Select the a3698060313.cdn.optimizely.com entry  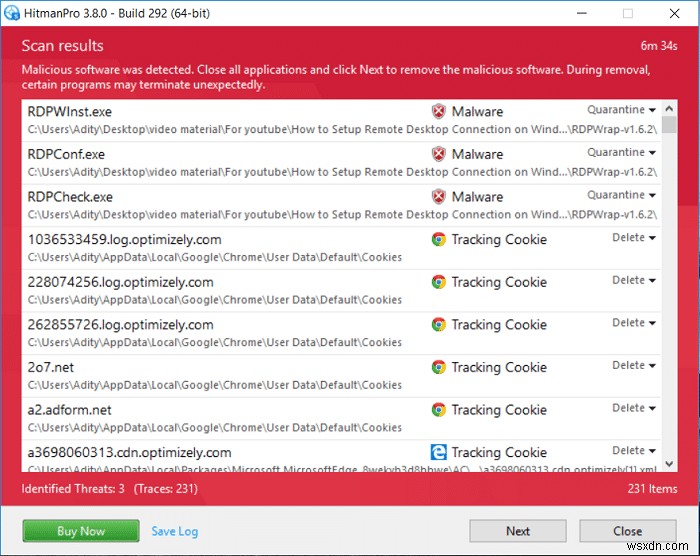(129, 453)
